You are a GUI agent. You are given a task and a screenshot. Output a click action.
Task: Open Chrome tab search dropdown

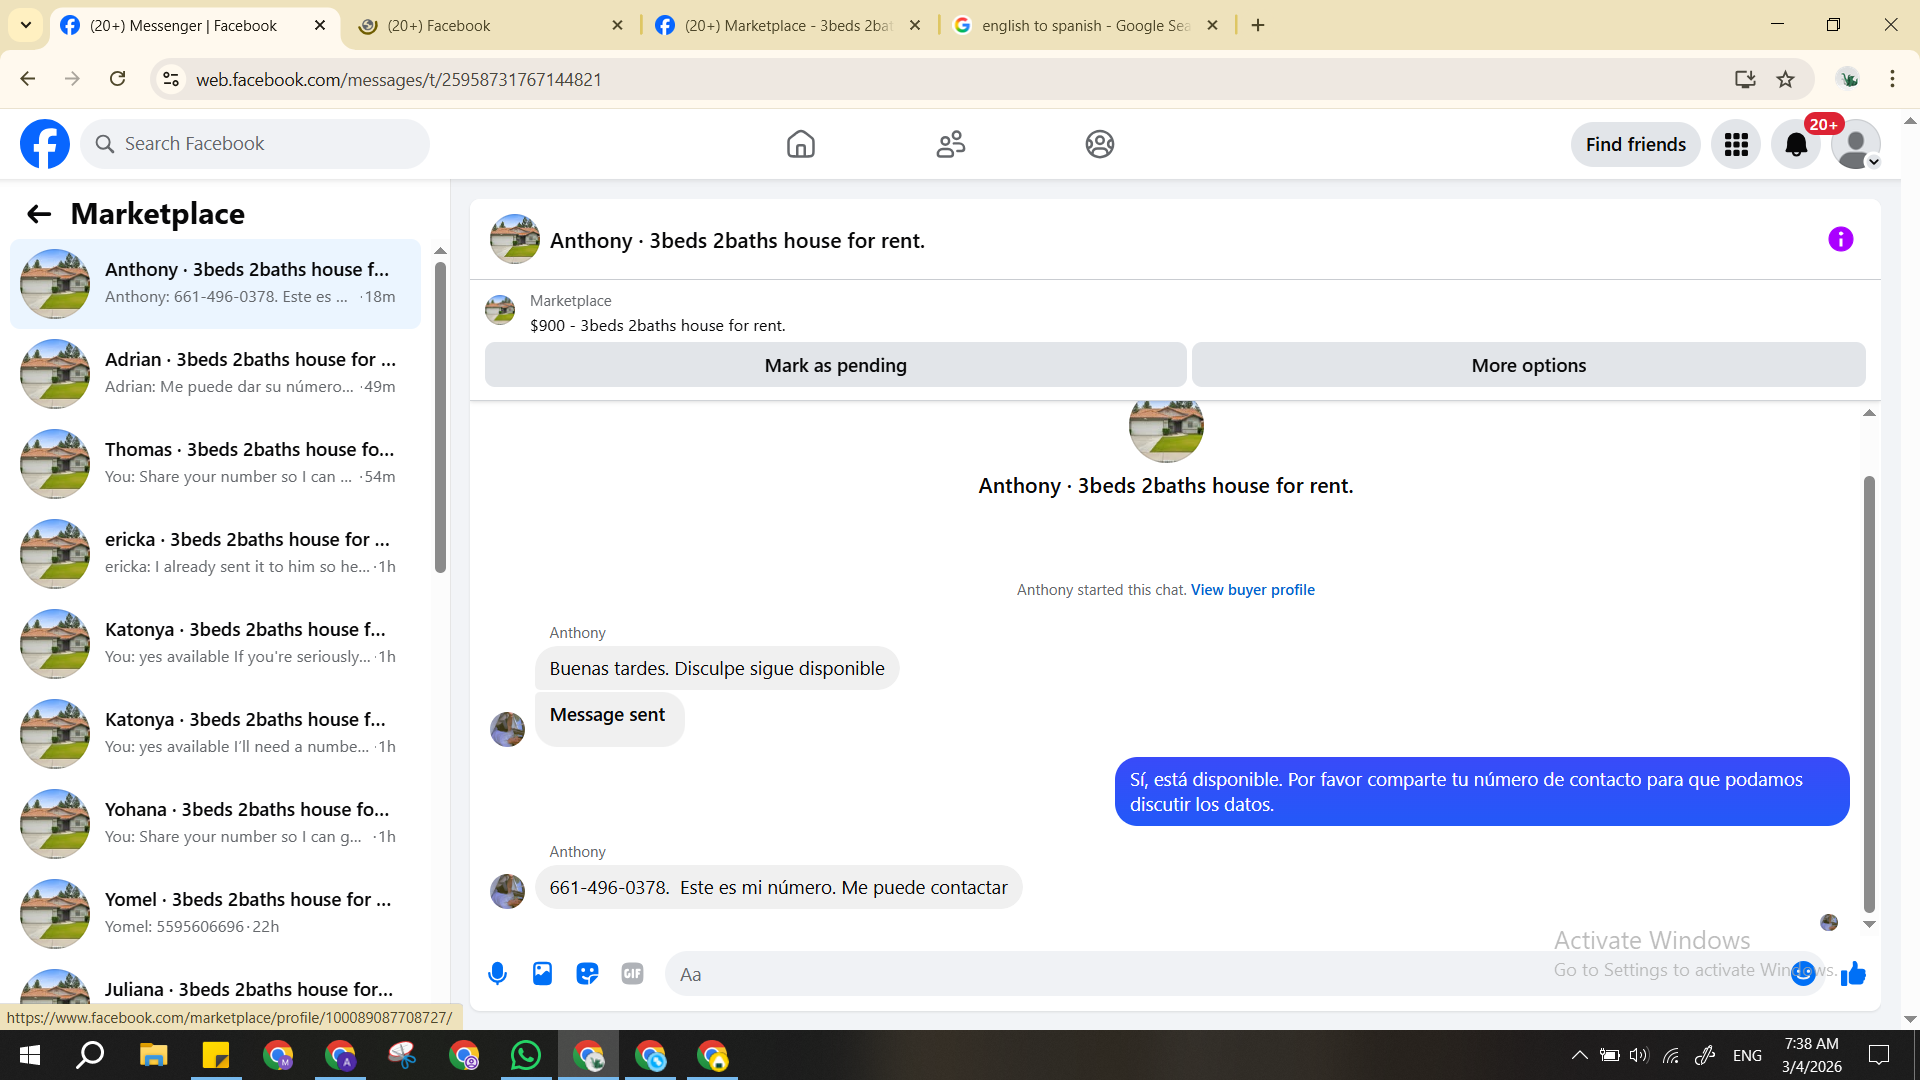26,25
